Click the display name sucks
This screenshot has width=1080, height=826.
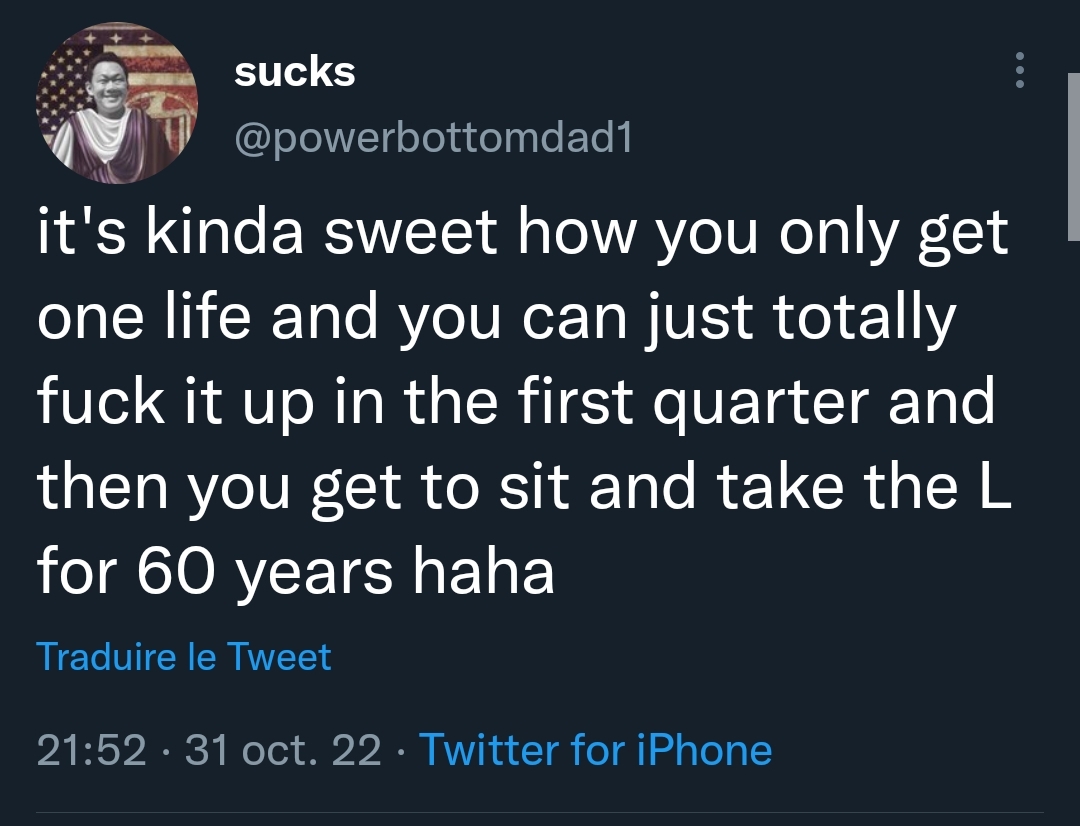tap(295, 72)
